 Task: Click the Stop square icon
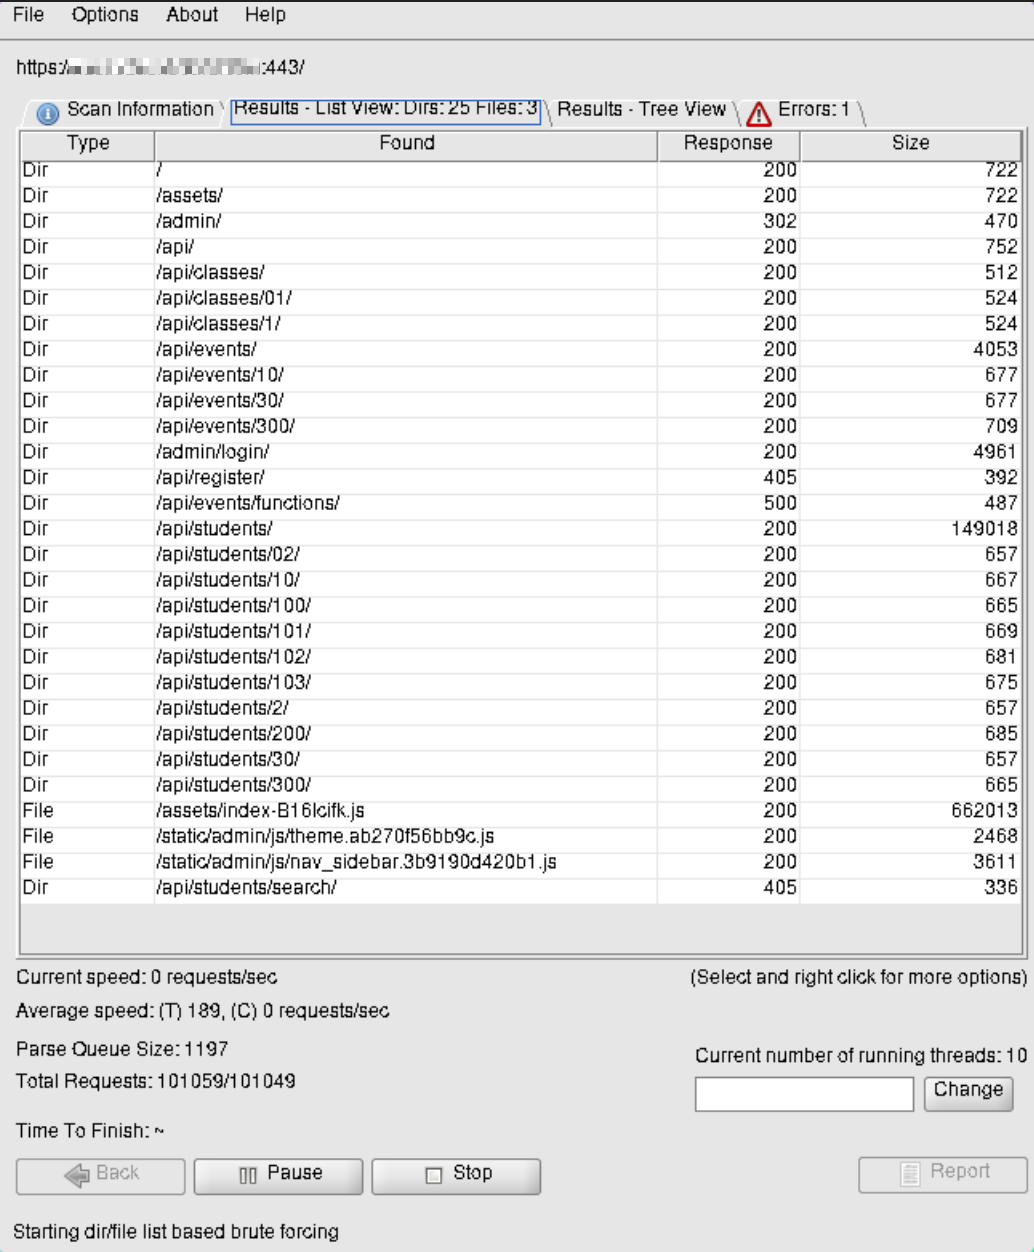(434, 1176)
